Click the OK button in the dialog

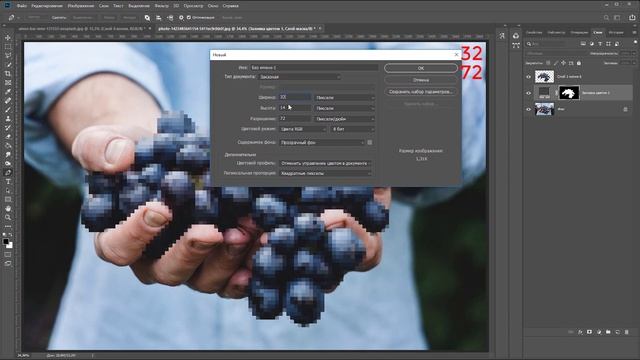coord(421,68)
